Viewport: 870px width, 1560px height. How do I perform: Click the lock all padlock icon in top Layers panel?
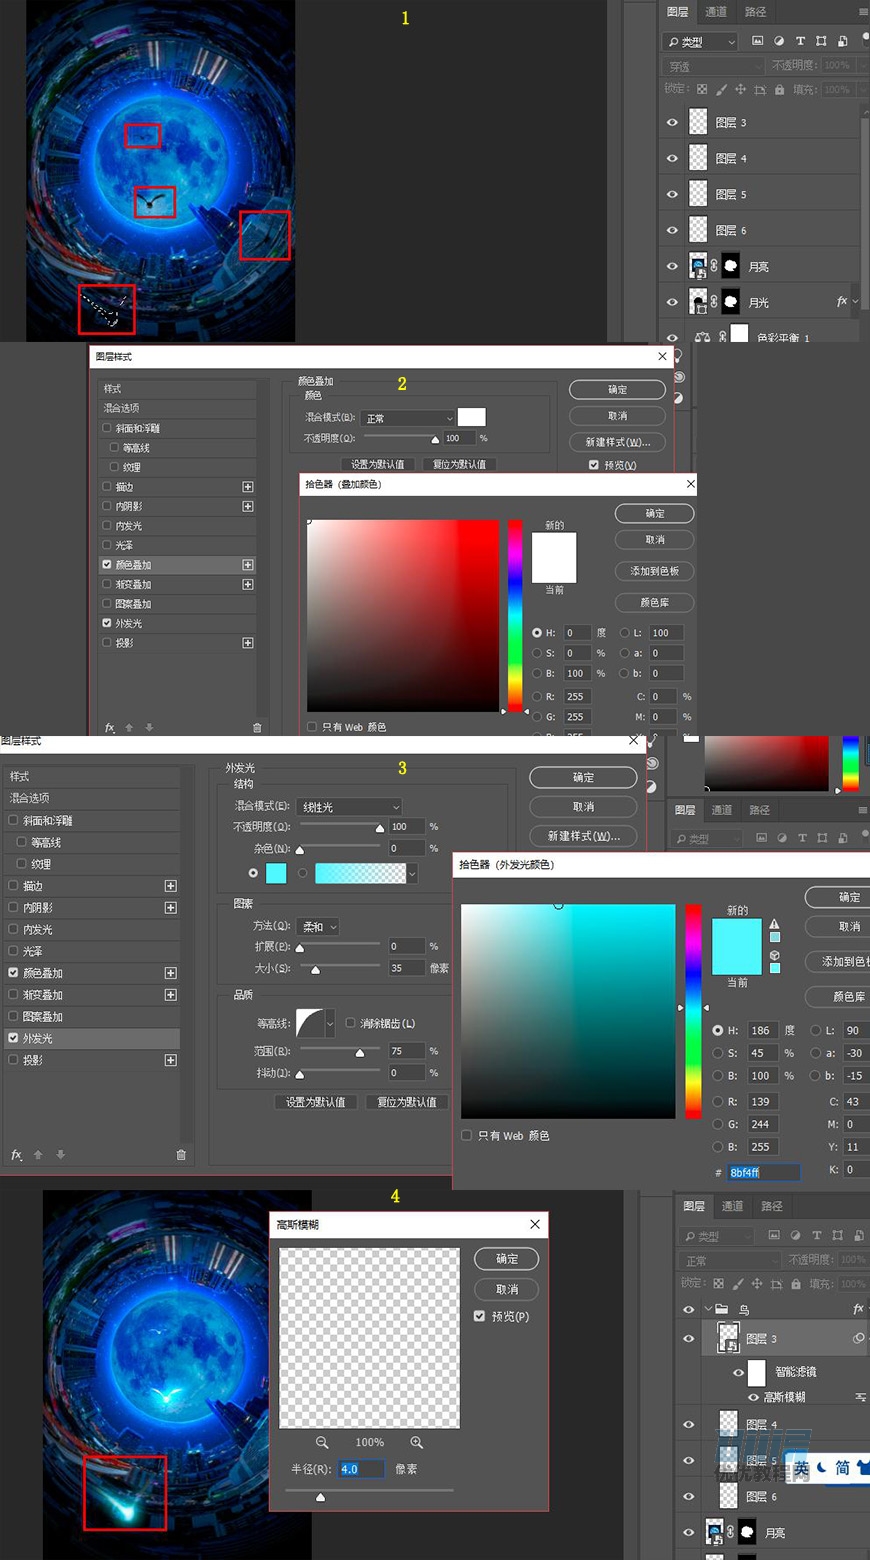(x=779, y=90)
